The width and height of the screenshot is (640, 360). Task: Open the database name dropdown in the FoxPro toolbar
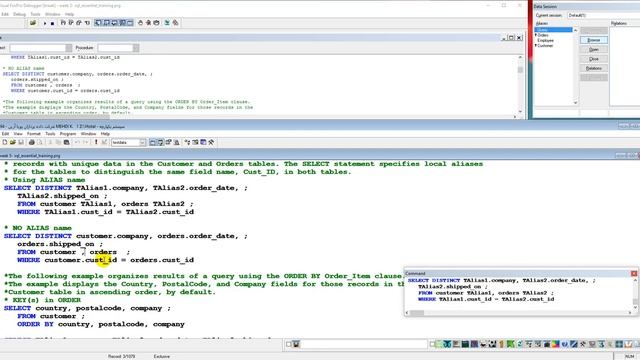coord(142,142)
